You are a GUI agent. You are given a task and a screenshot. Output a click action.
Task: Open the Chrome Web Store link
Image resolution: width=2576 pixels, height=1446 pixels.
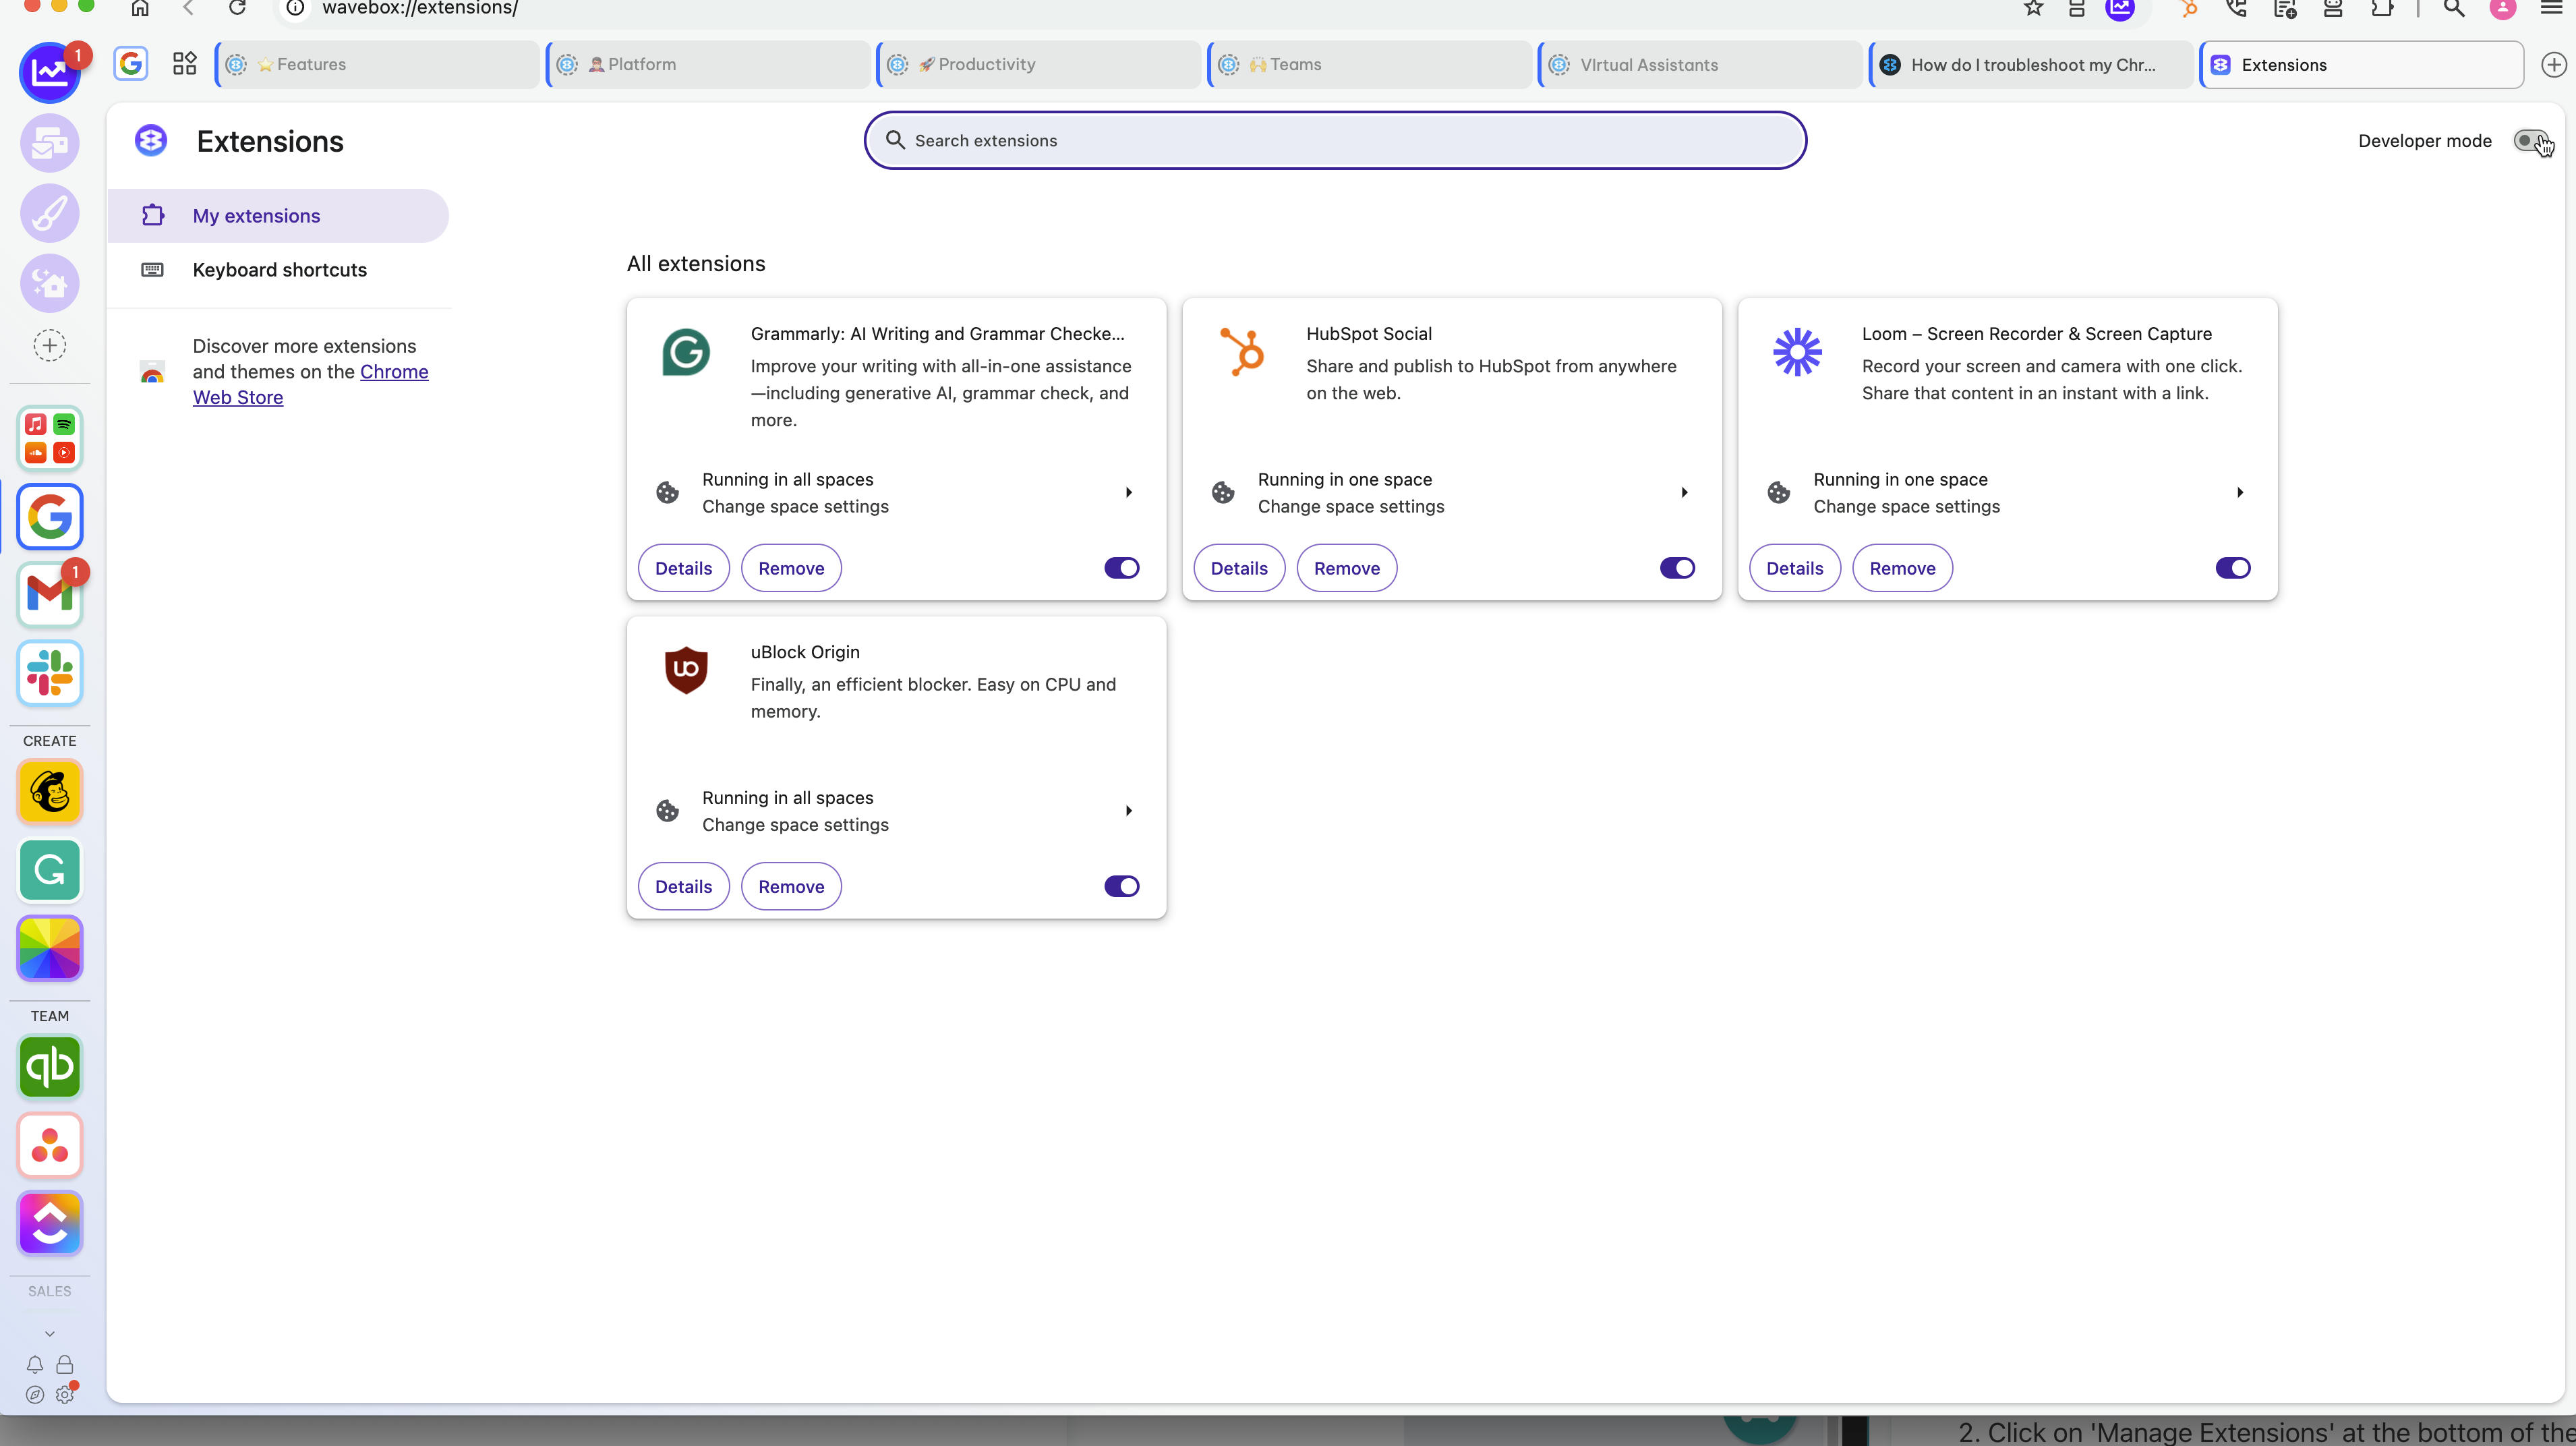click(x=393, y=373)
